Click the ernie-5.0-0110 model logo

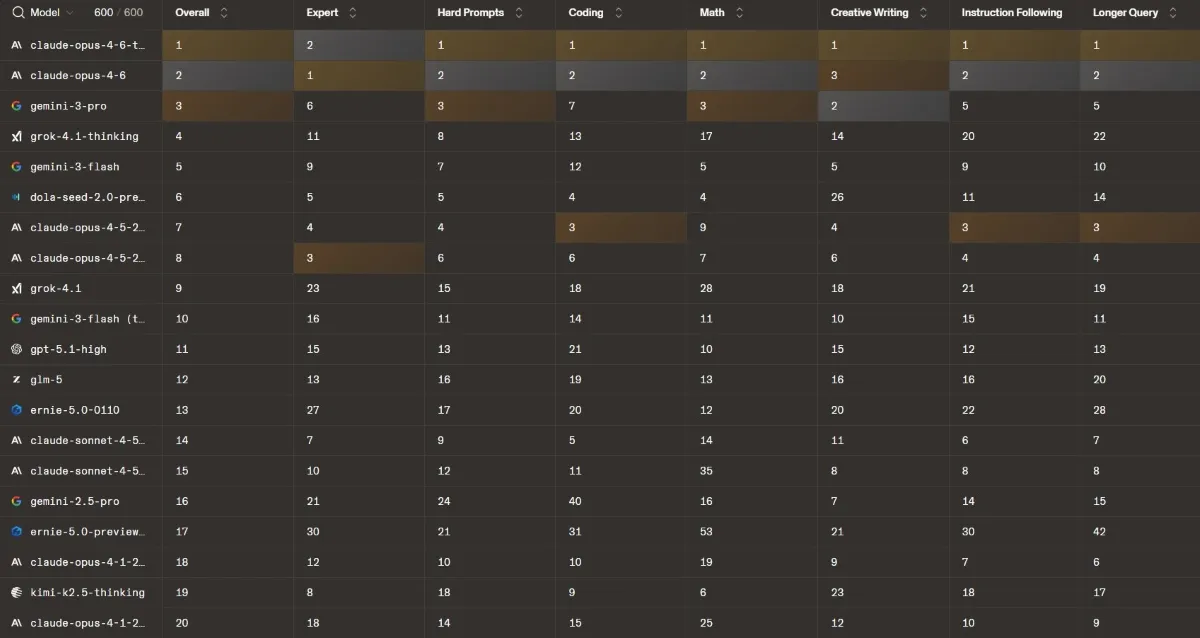point(17,410)
